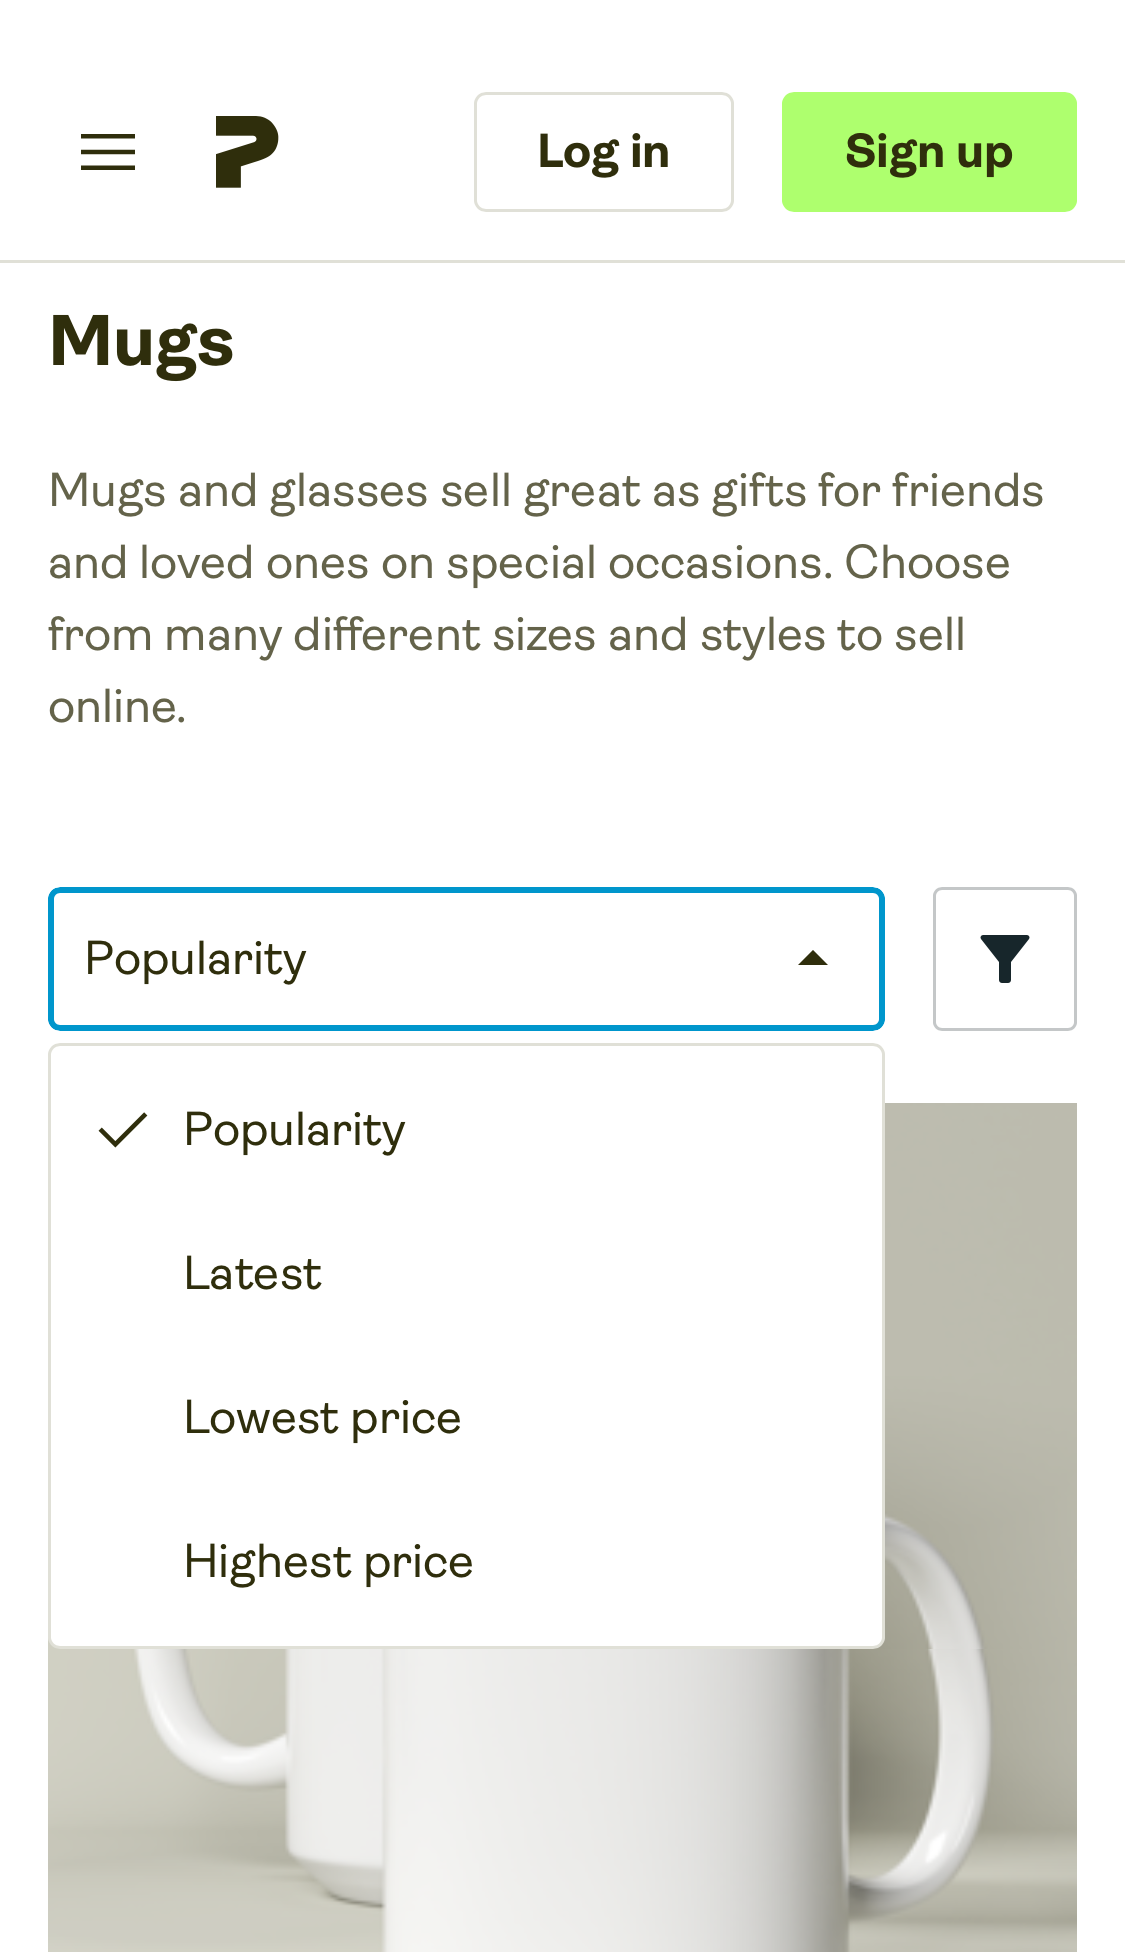Select the Popularity sorting option

pos(295,1128)
